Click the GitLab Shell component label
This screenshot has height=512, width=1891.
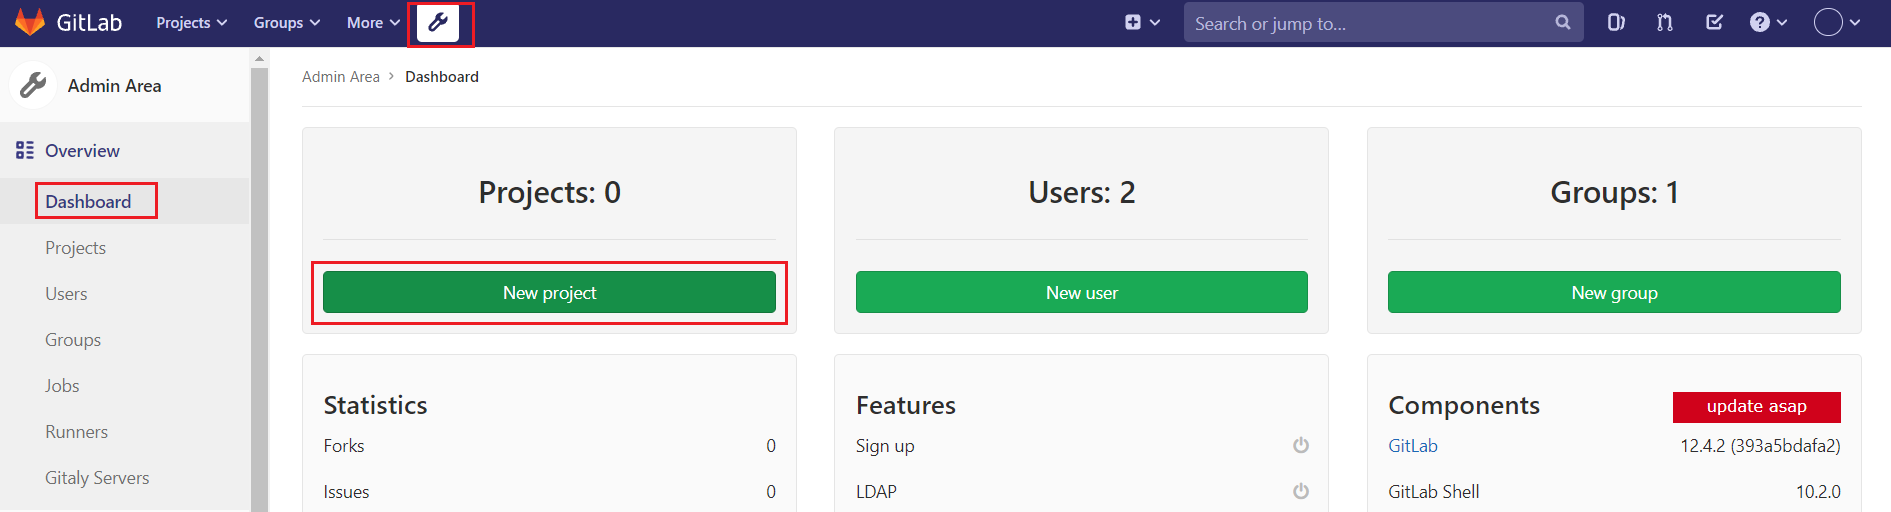(1433, 491)
